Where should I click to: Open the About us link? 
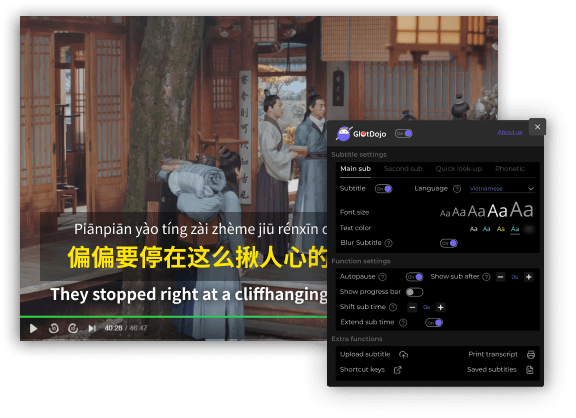(510, 132)
